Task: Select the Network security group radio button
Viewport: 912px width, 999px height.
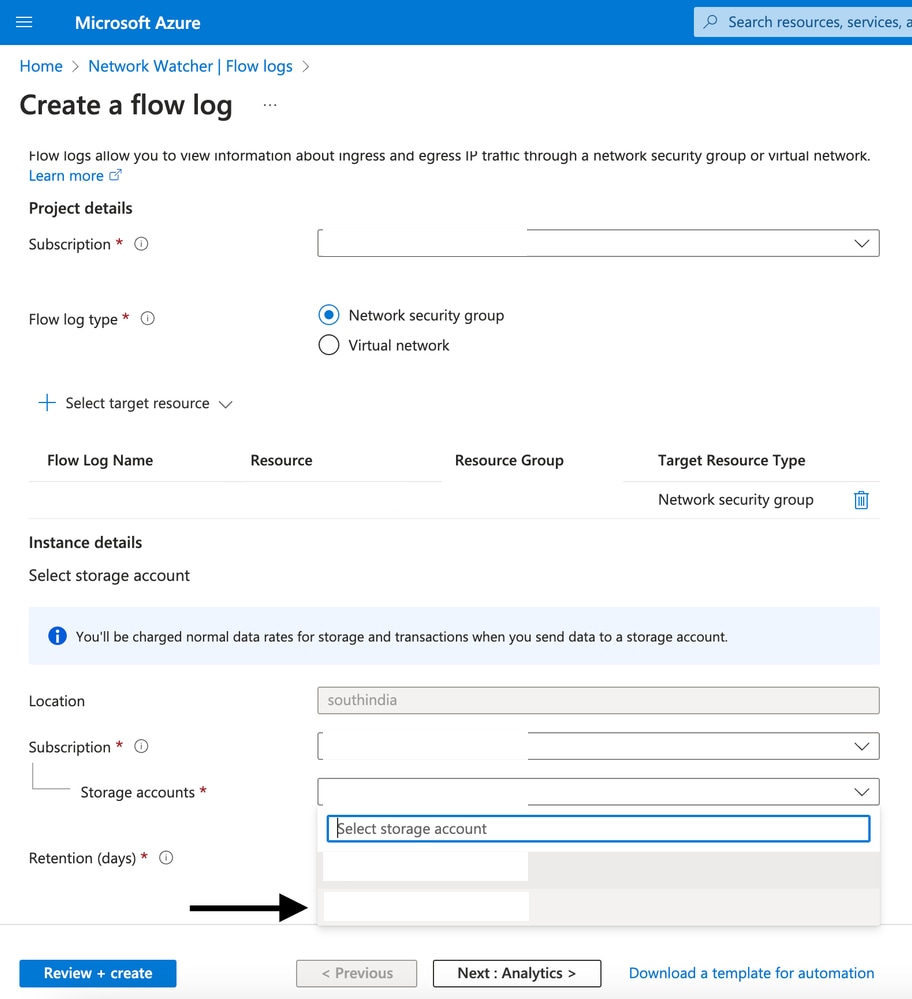Action: 329,315
